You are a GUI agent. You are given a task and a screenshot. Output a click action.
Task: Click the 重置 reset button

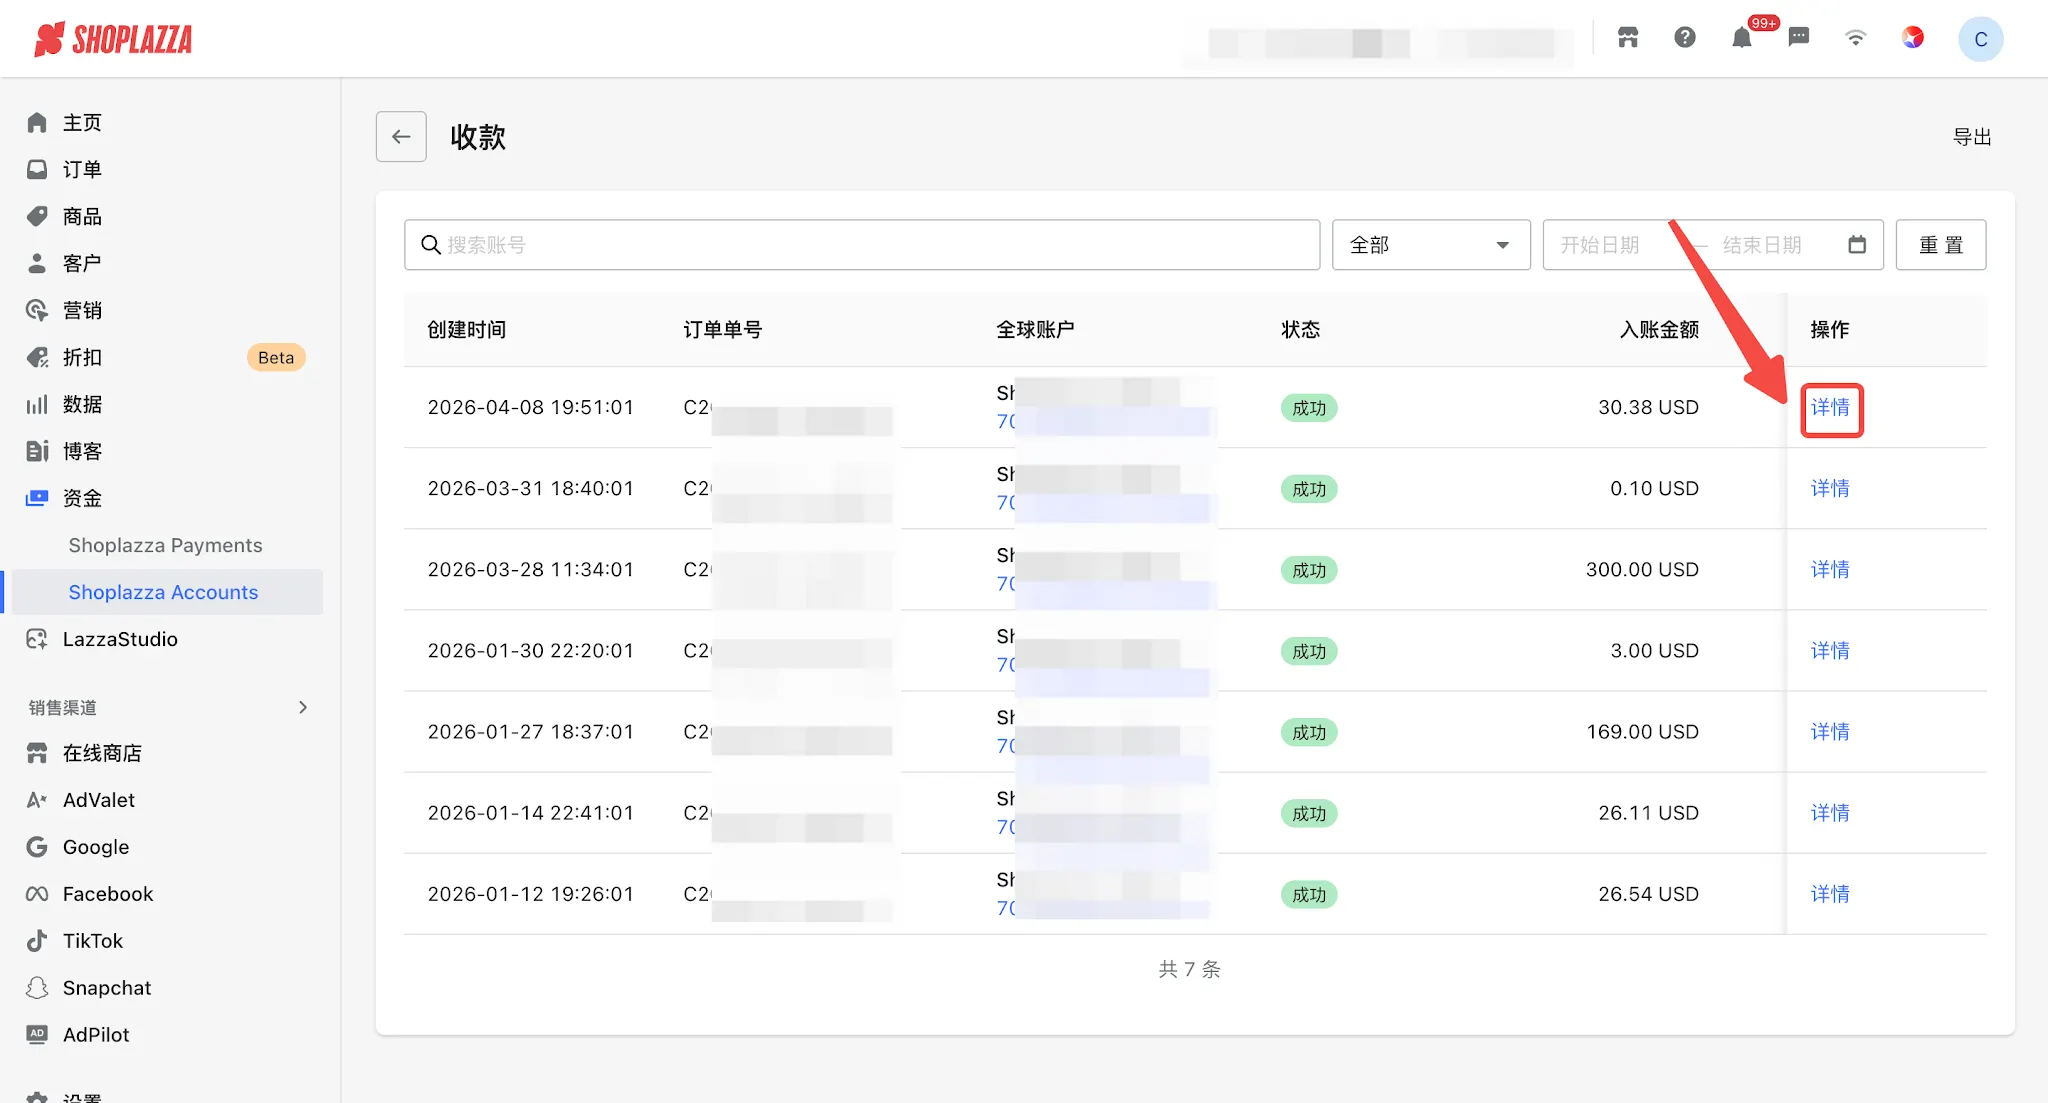(1941, 245)
